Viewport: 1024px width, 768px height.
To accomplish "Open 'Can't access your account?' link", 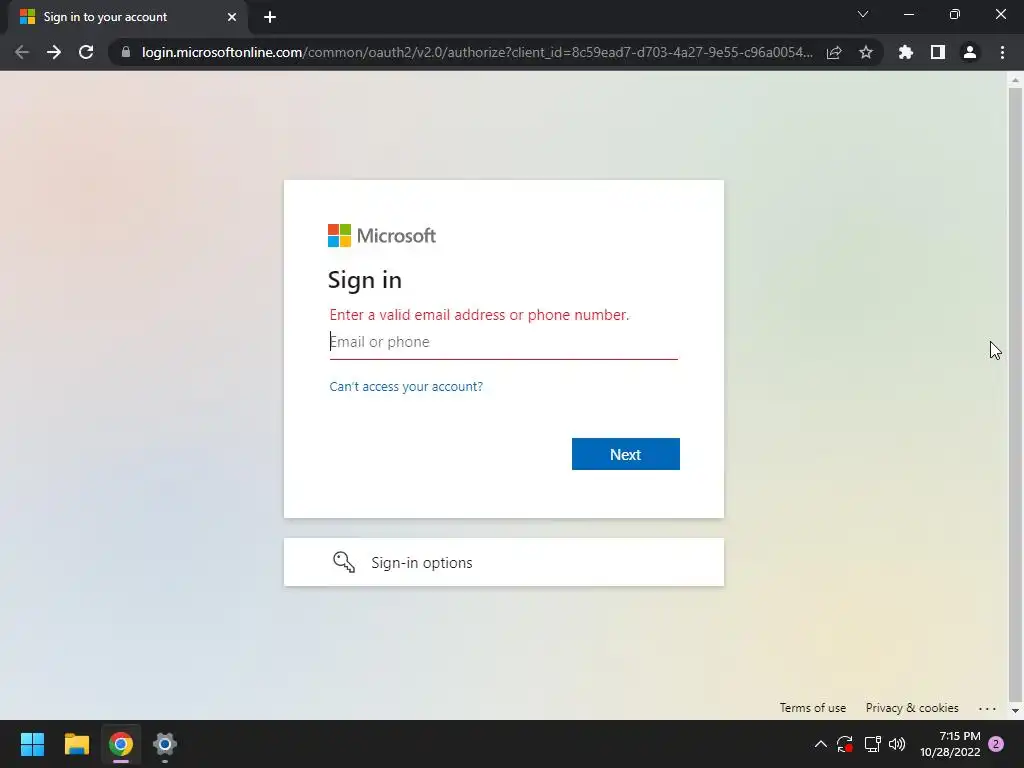I will point(406,387).
